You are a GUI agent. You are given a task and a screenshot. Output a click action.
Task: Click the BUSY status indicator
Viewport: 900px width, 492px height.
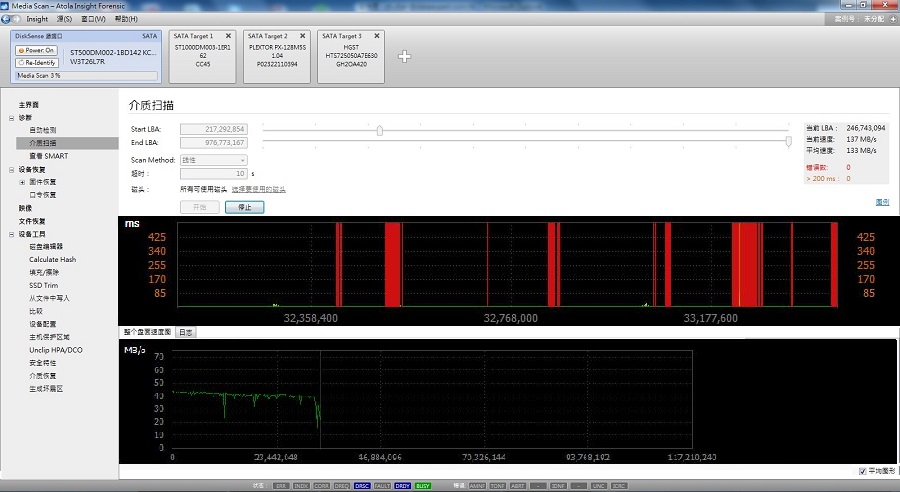coord(423,485)
